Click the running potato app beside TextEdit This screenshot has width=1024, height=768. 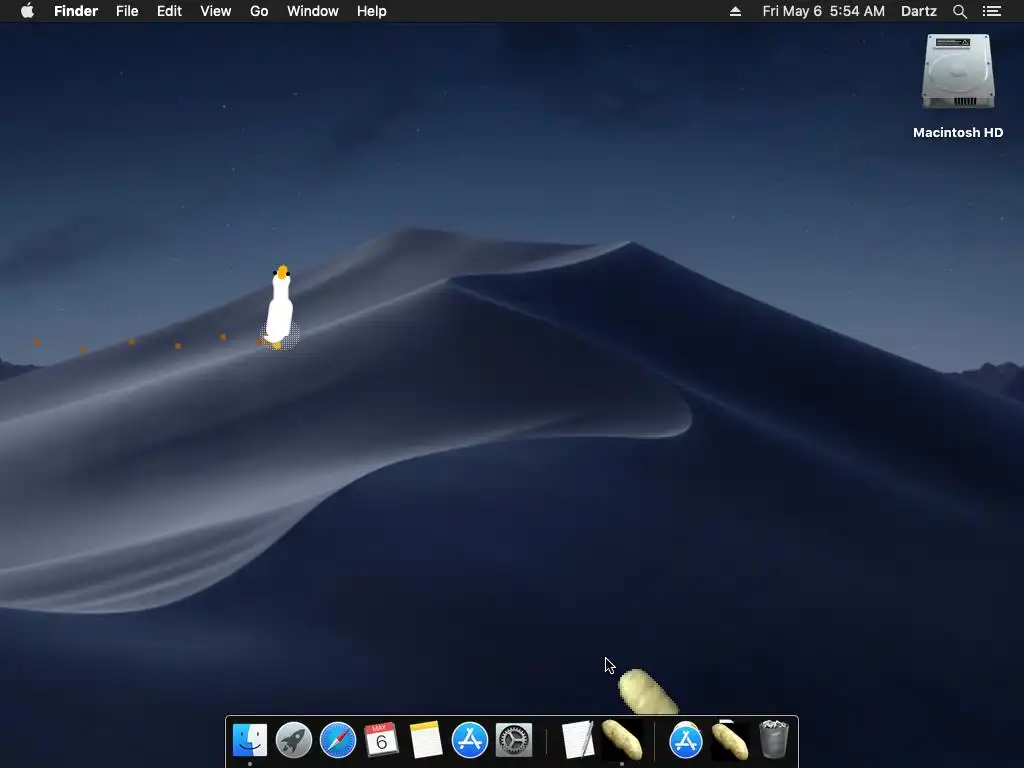click(x=622, y=740)
